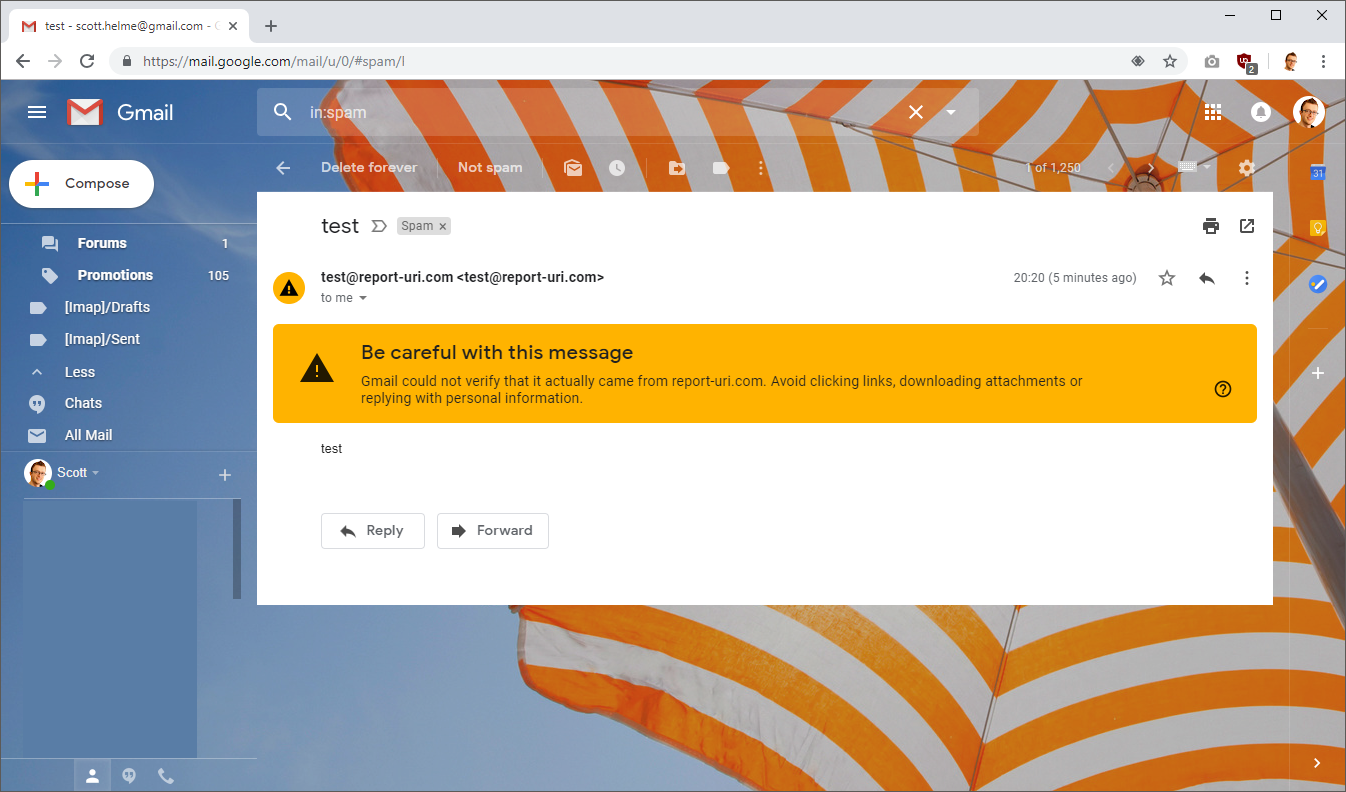Click the Not spam button
This screenshot has width=1346, height=792.
pos(490,168)
